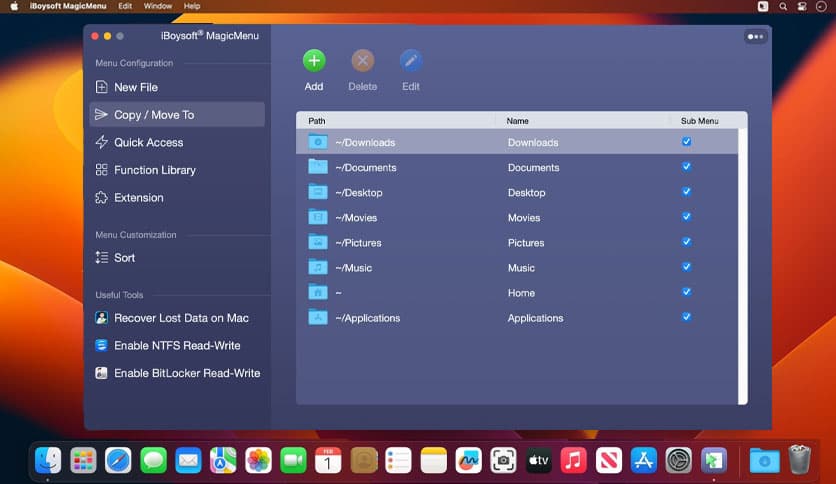Click the ~/Movies folder icon
836x484 pixels.
click(318, 217)
